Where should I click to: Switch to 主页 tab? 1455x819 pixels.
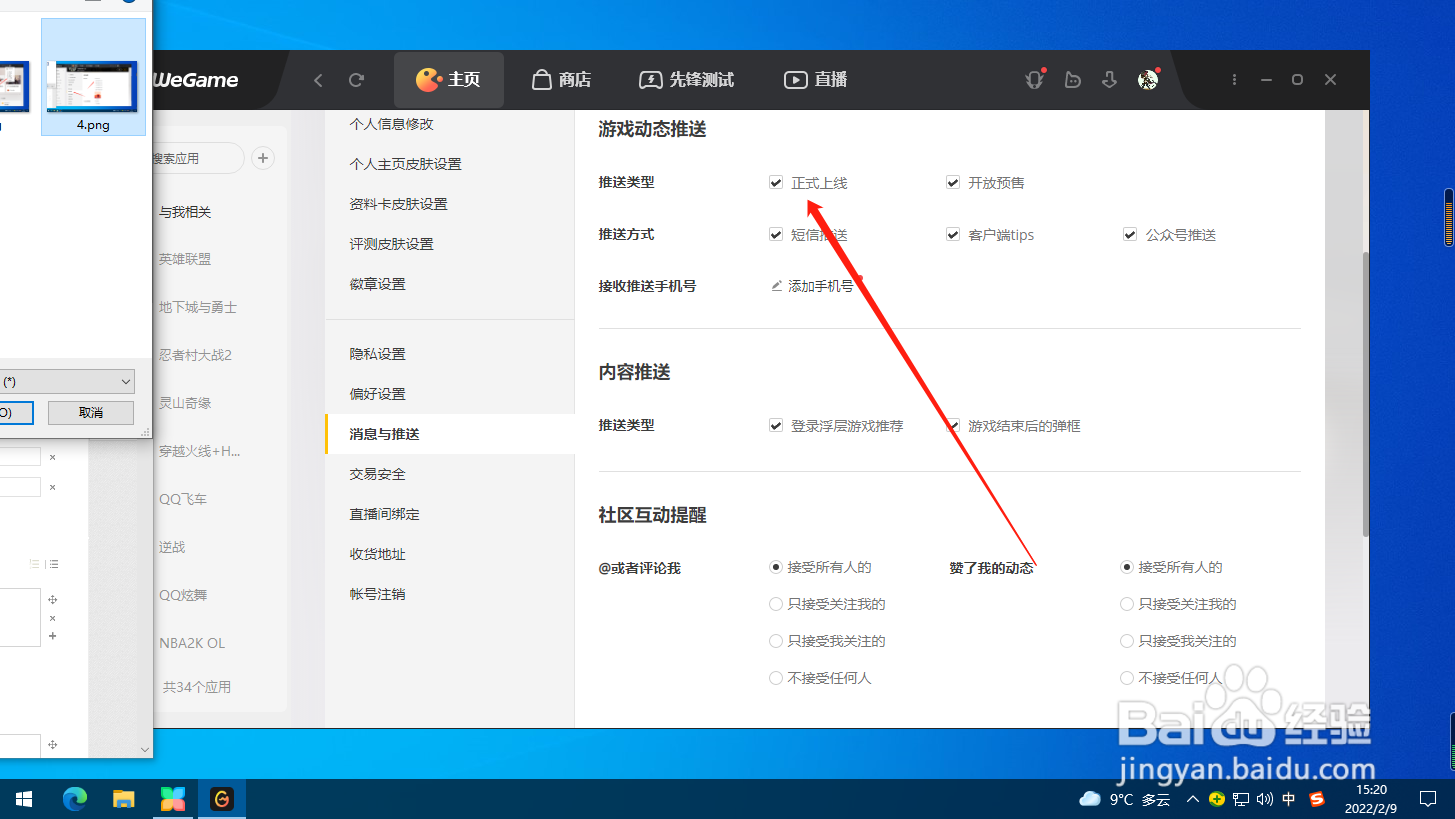[448, 80]
